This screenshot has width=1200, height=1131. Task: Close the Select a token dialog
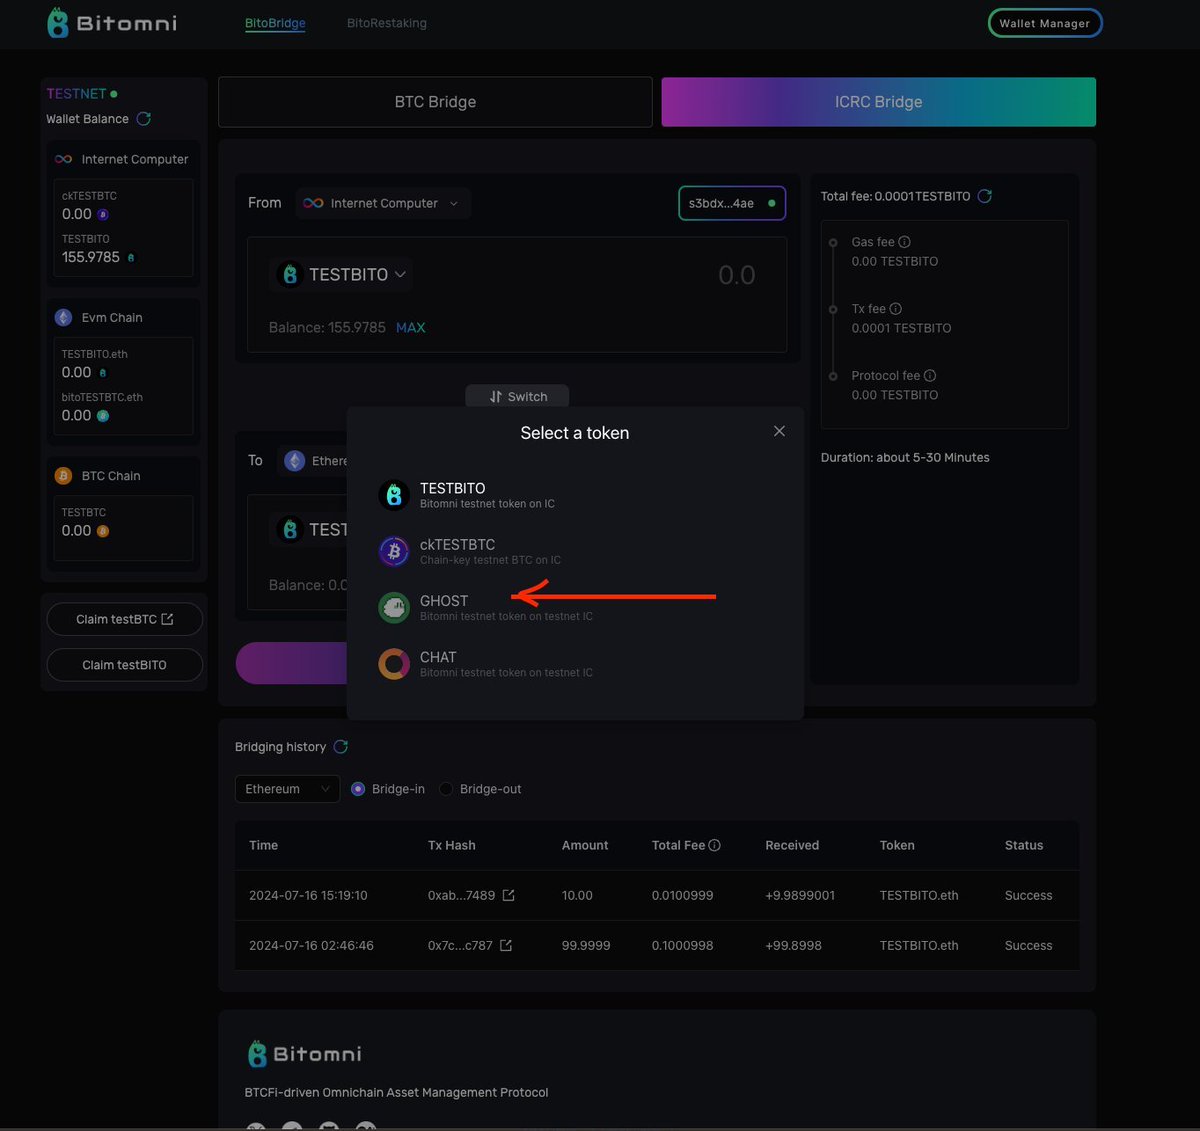(779, 431)
